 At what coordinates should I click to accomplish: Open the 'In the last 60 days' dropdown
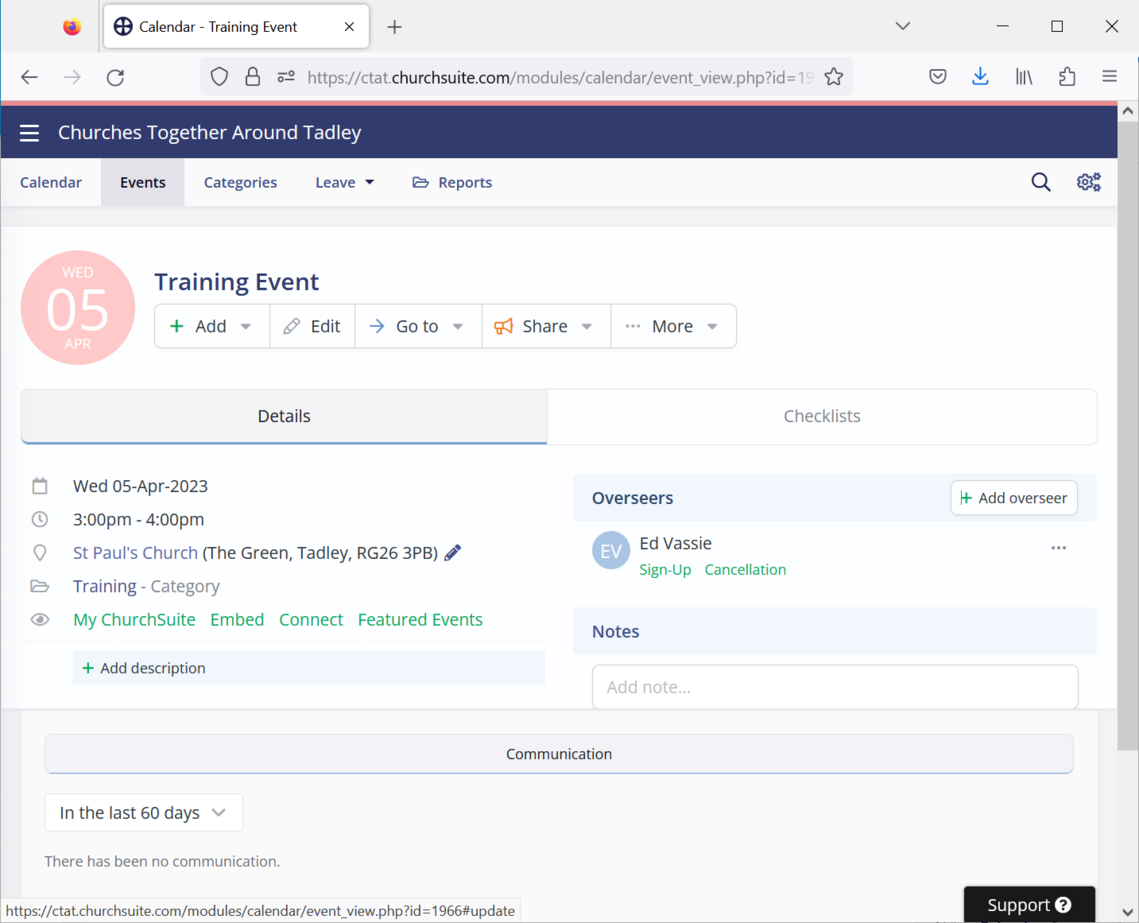click(x=143, y=813)
